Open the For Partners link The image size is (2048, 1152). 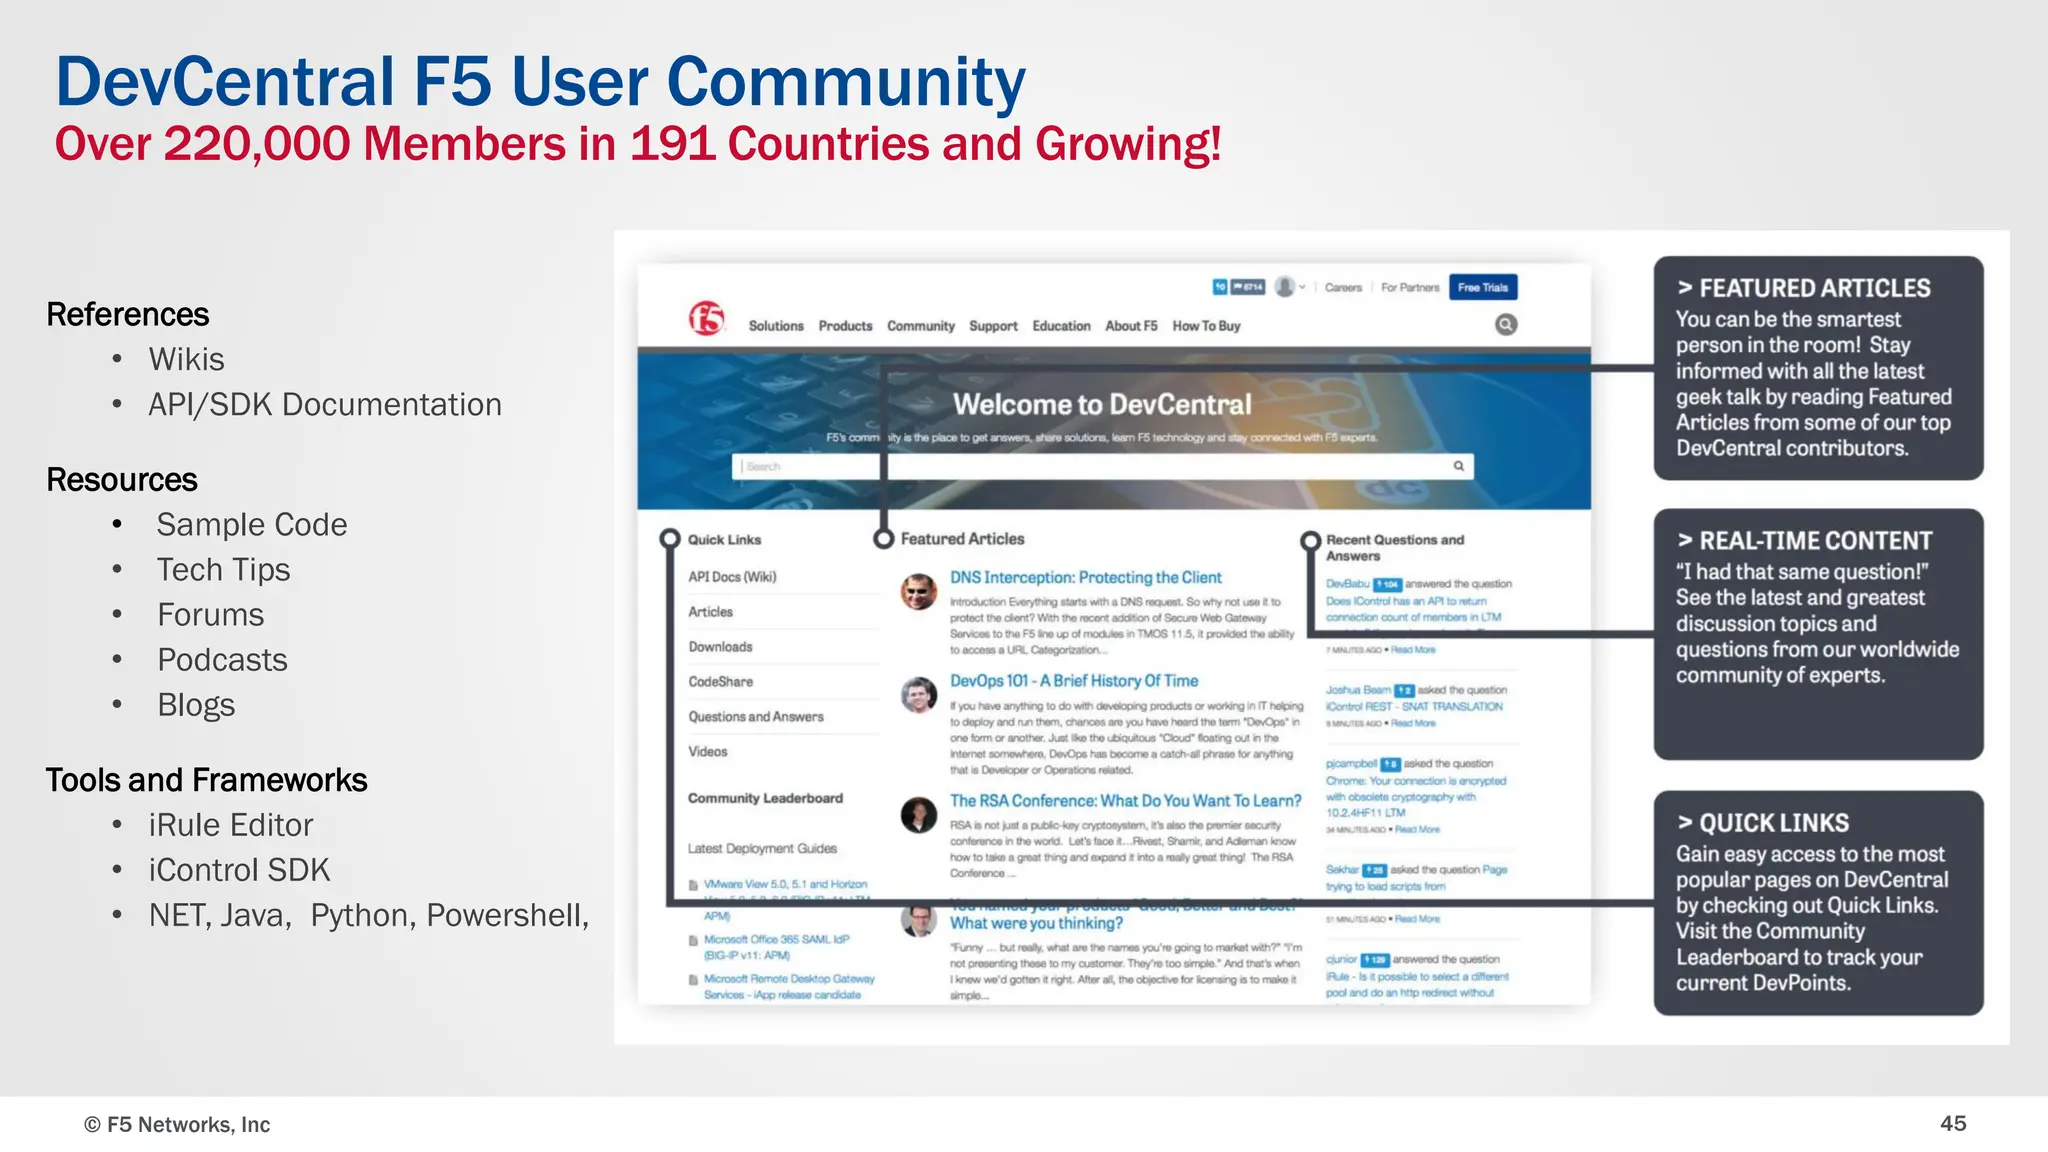point(1410,288)
